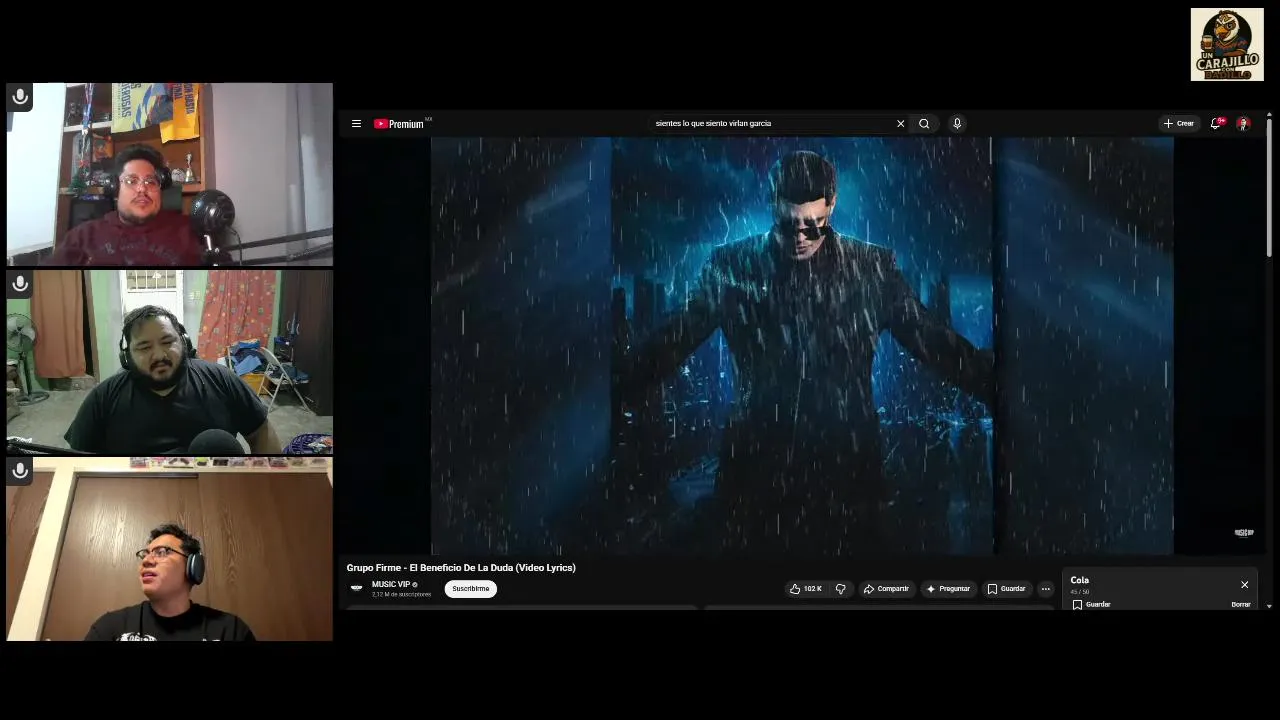Image resolution: width=1280 pixels, height=720 pixels.
Task: Click the Un Carajillo channel logo
Action: point(1227,45)
